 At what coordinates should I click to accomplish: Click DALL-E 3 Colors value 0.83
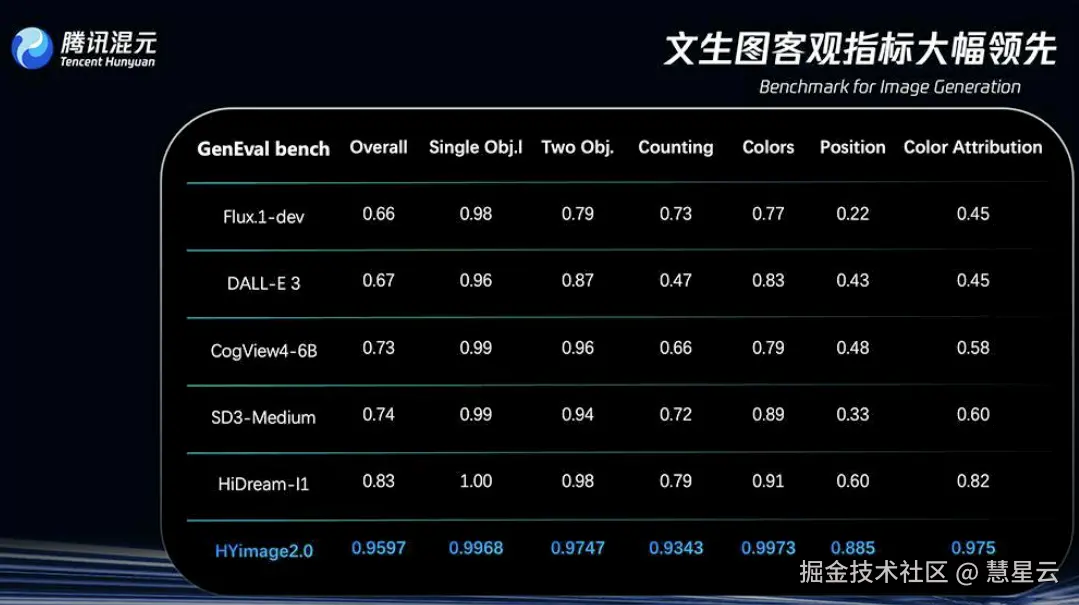tap(768, 281)
